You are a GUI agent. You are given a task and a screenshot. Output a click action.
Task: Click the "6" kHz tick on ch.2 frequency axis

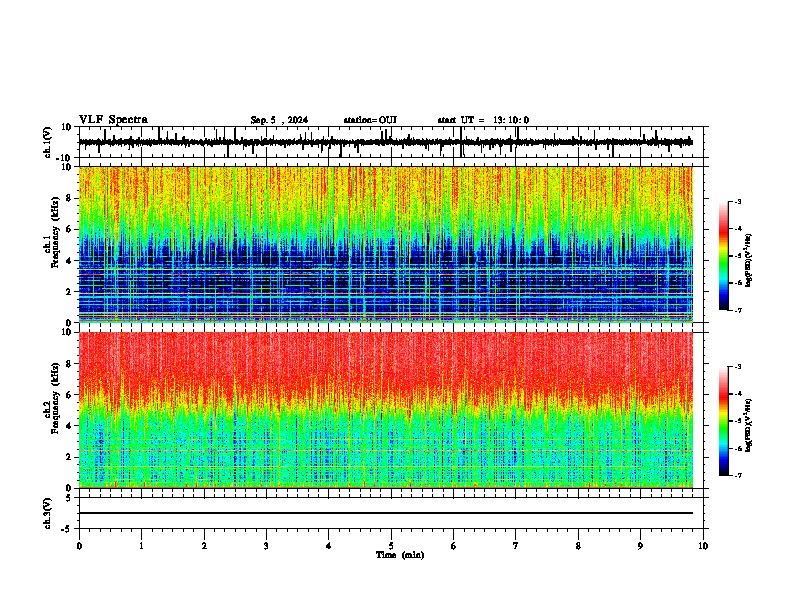69,395
